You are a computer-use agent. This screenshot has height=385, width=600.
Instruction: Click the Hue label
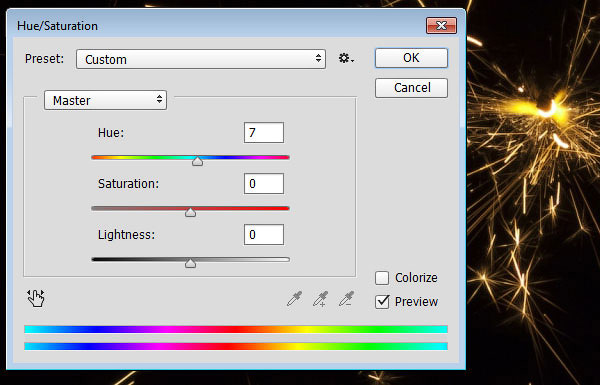(x=111, y=133)
